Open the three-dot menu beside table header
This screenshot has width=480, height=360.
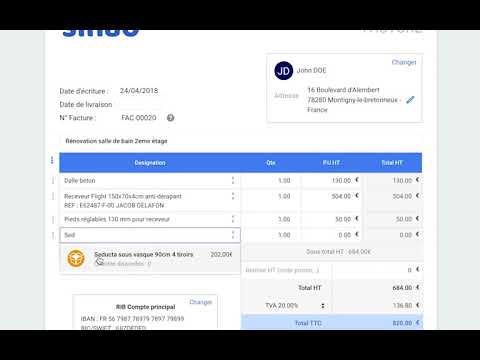point(52,160)
